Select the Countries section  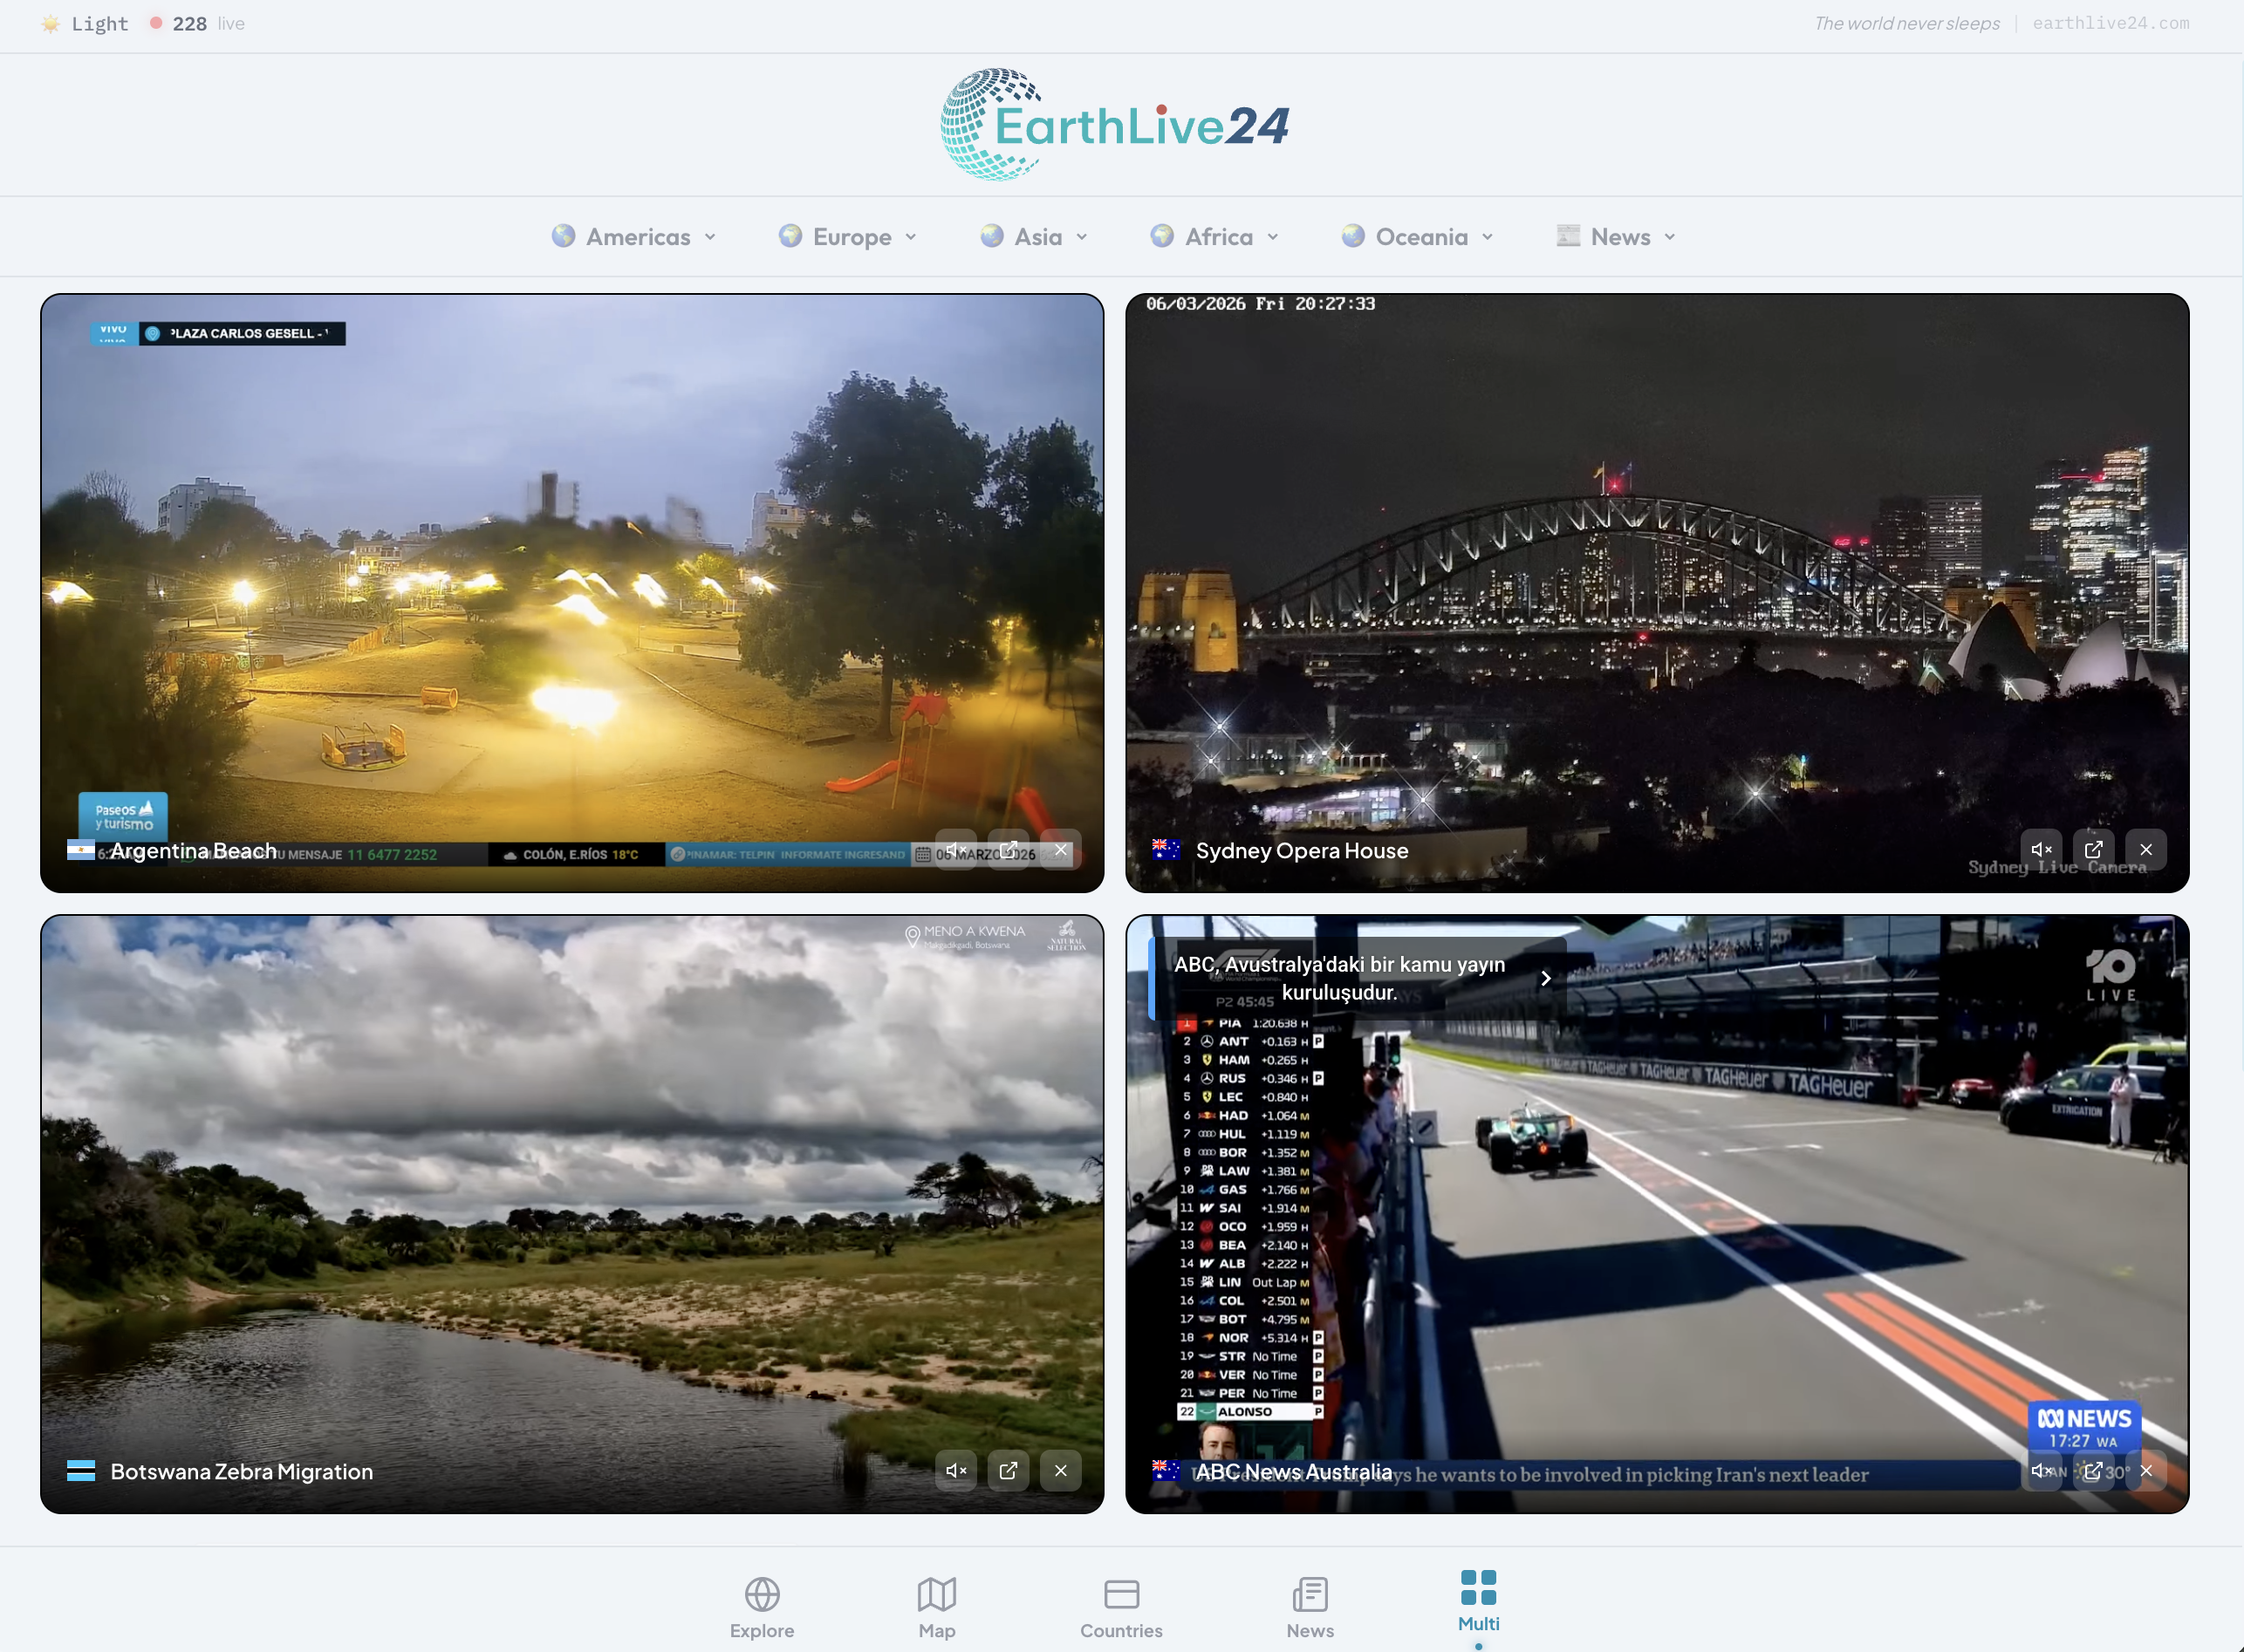(x=1121, y=1605)
